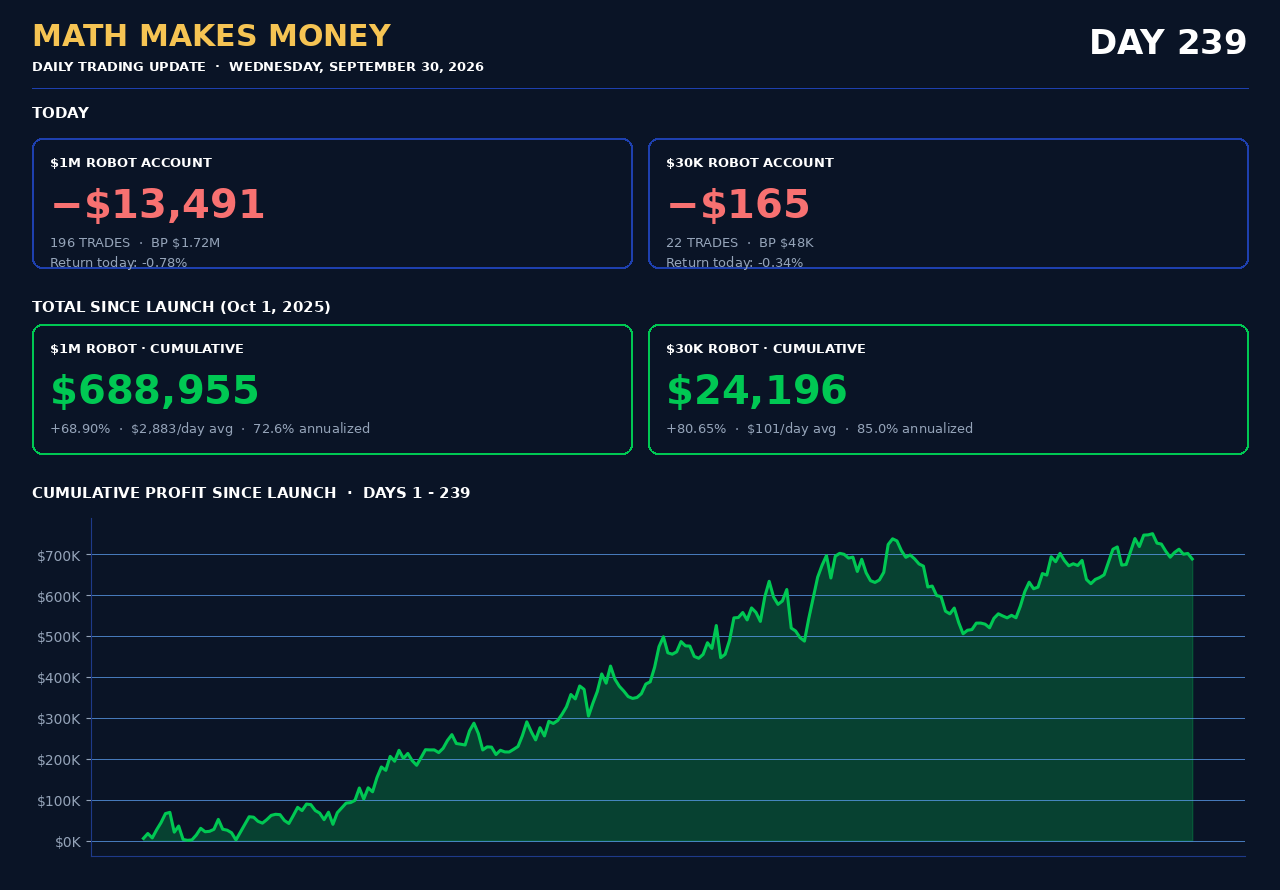Select the TODAY section heading

[x=60, y=114]
